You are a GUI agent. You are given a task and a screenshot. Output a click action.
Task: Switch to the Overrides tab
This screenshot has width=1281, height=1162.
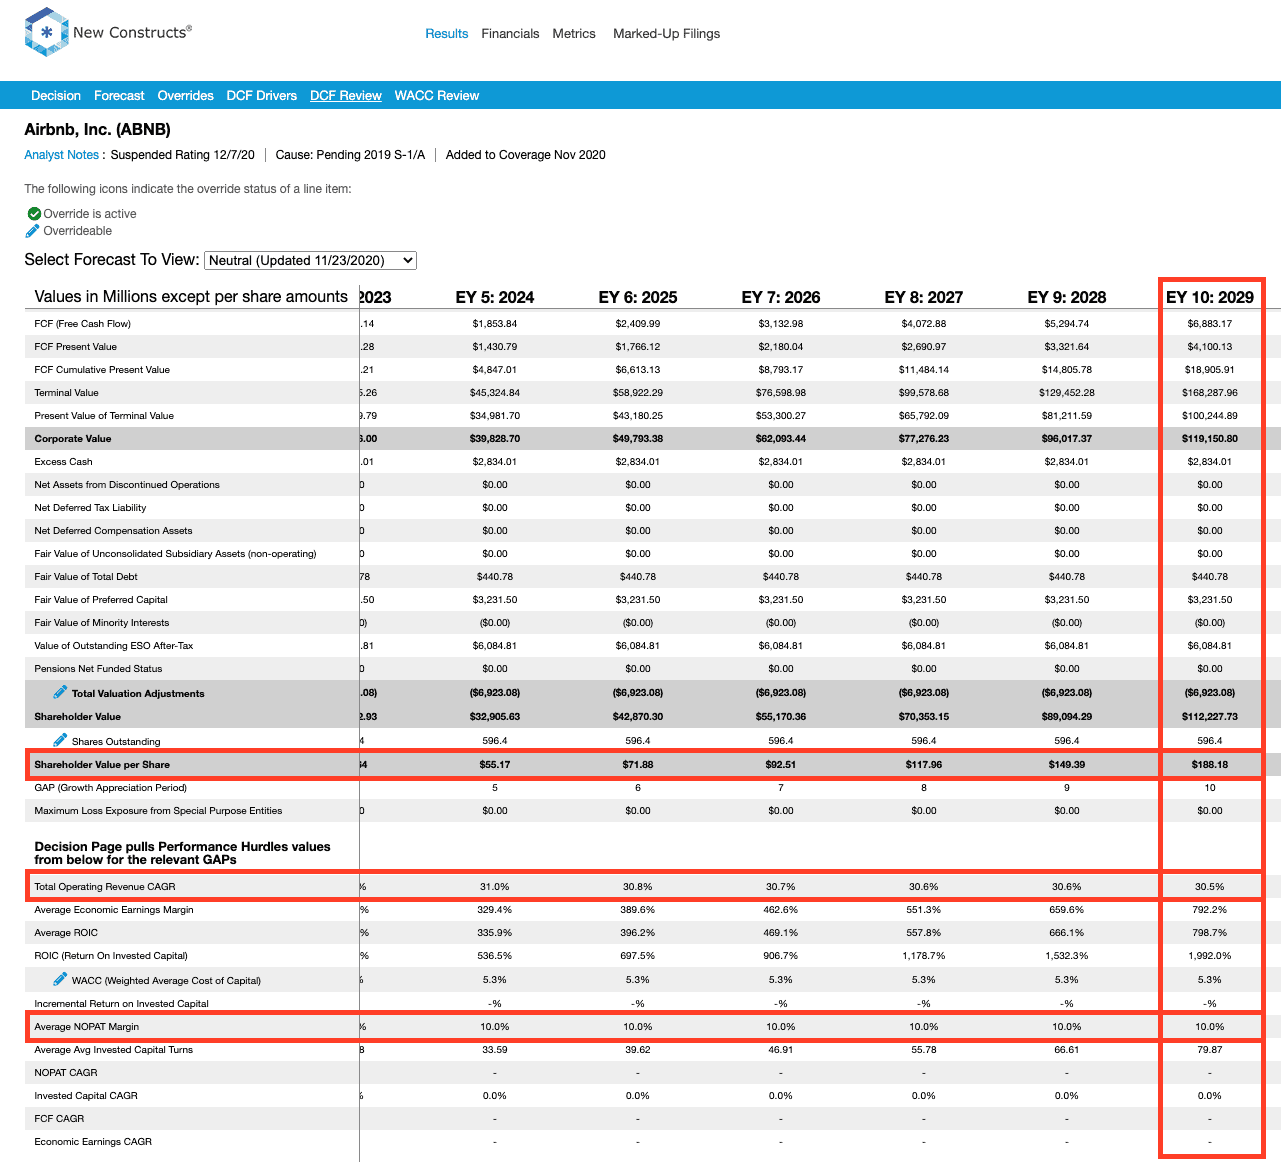(x=185, y=96)
